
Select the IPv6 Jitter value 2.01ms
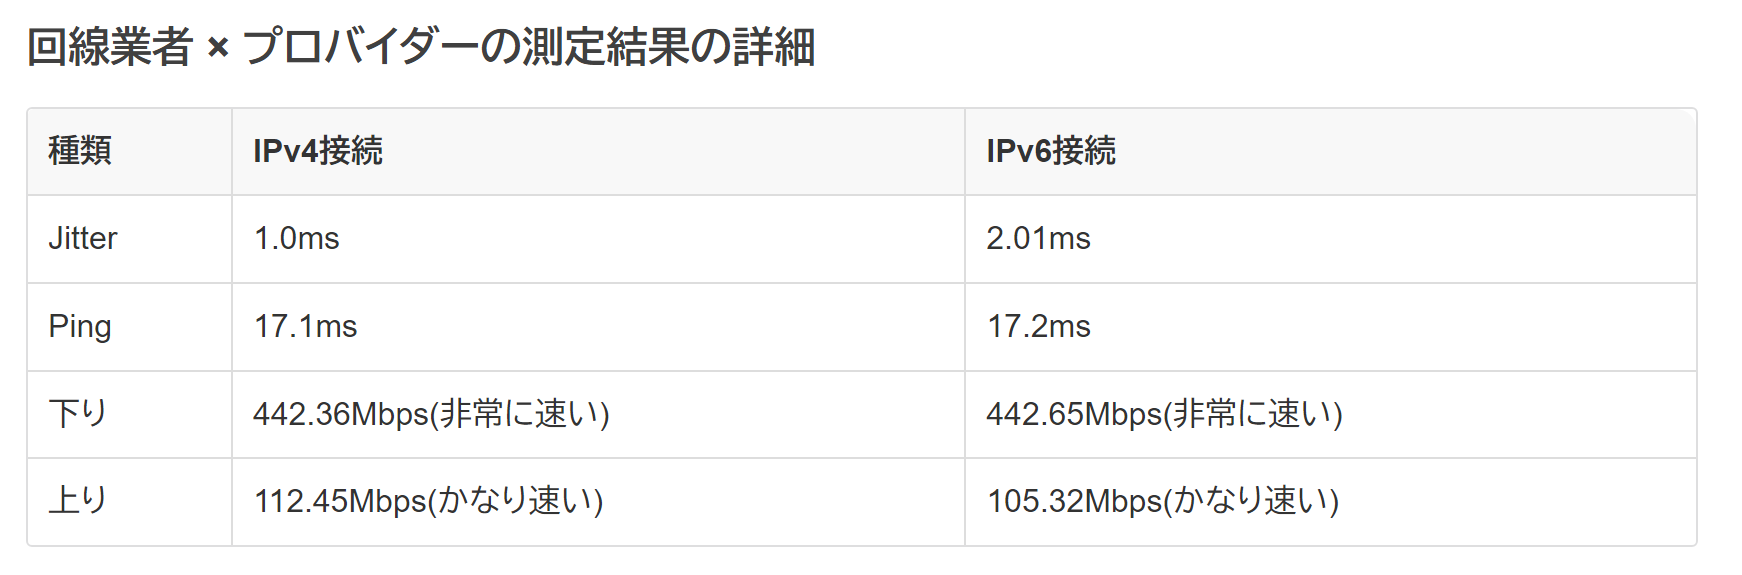(1038, 238)
